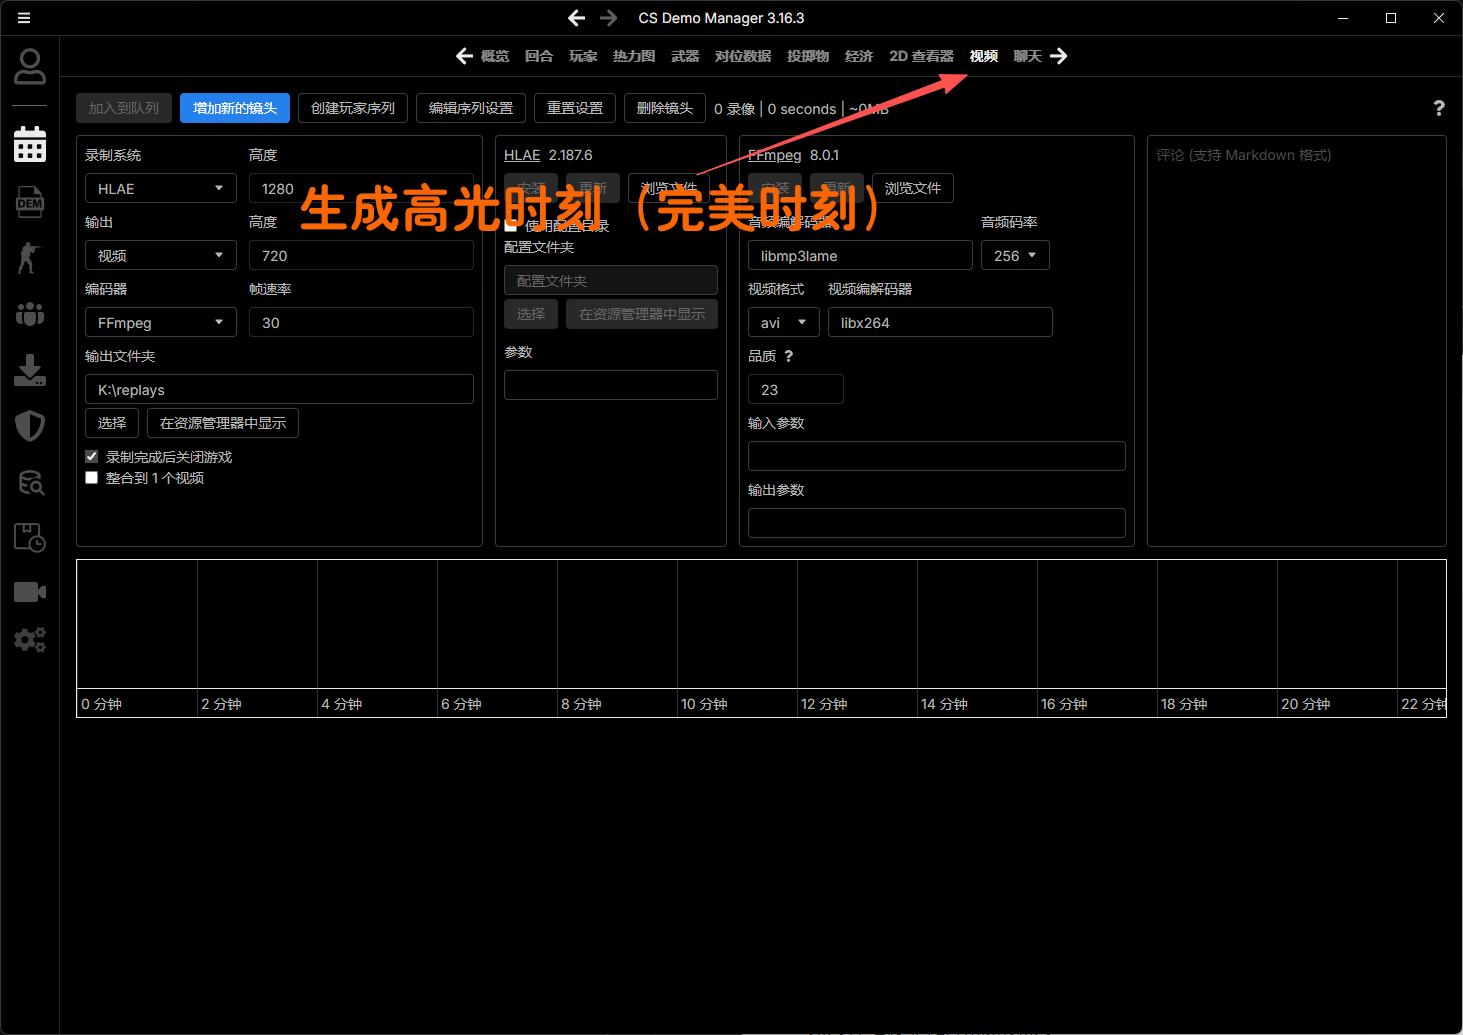The height and width of the screenshot is (1035, 1463).
Task: Open the avi 视频格式 dropdown
Action: [783, 323]
